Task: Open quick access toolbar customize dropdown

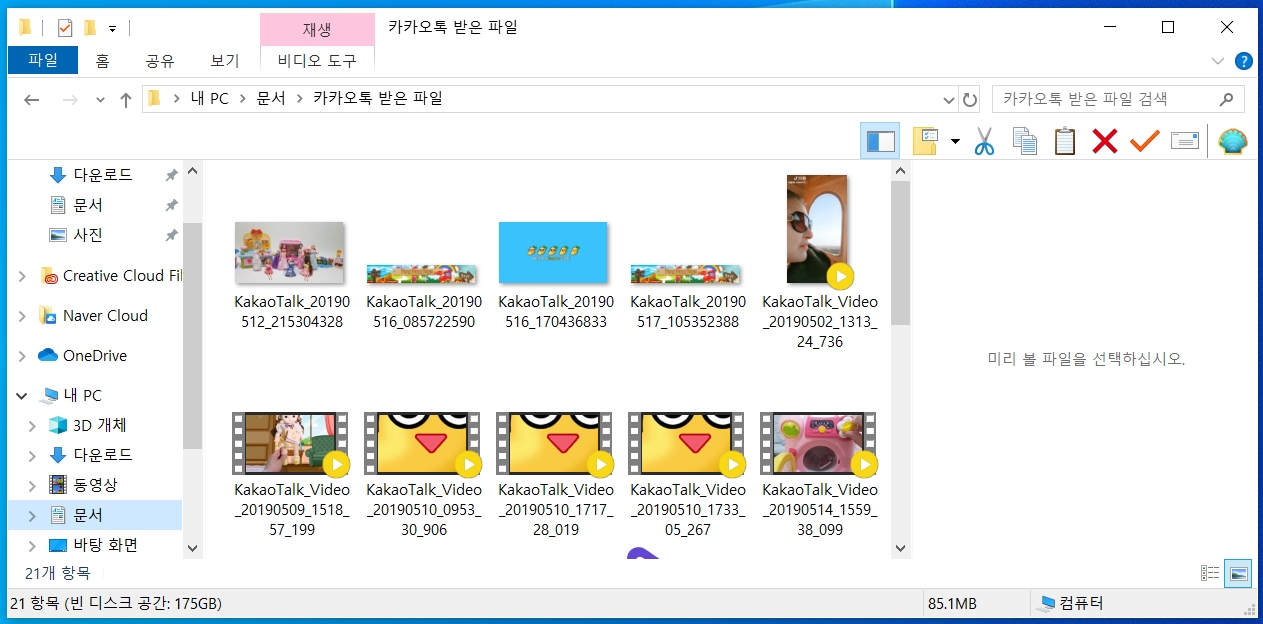Action: (x=112, y=28)
